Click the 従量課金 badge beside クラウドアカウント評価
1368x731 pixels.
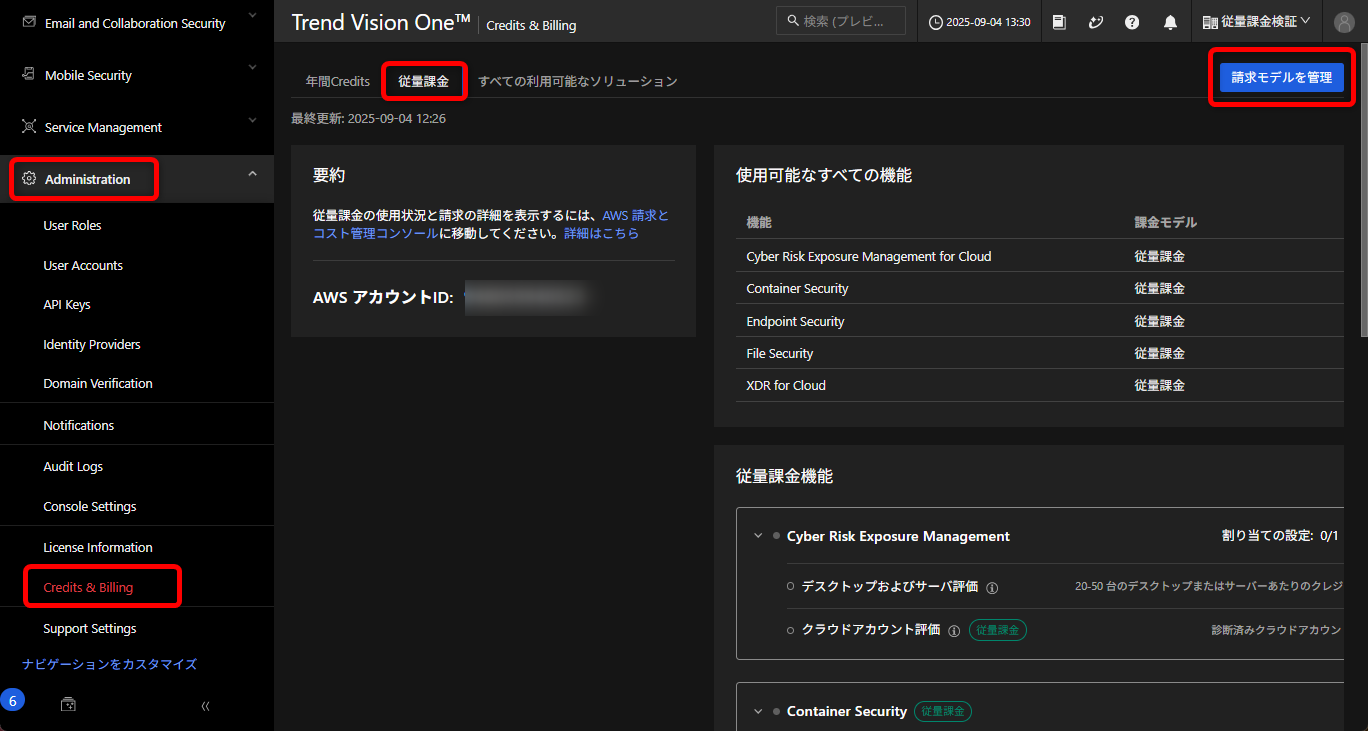(998, 630)
